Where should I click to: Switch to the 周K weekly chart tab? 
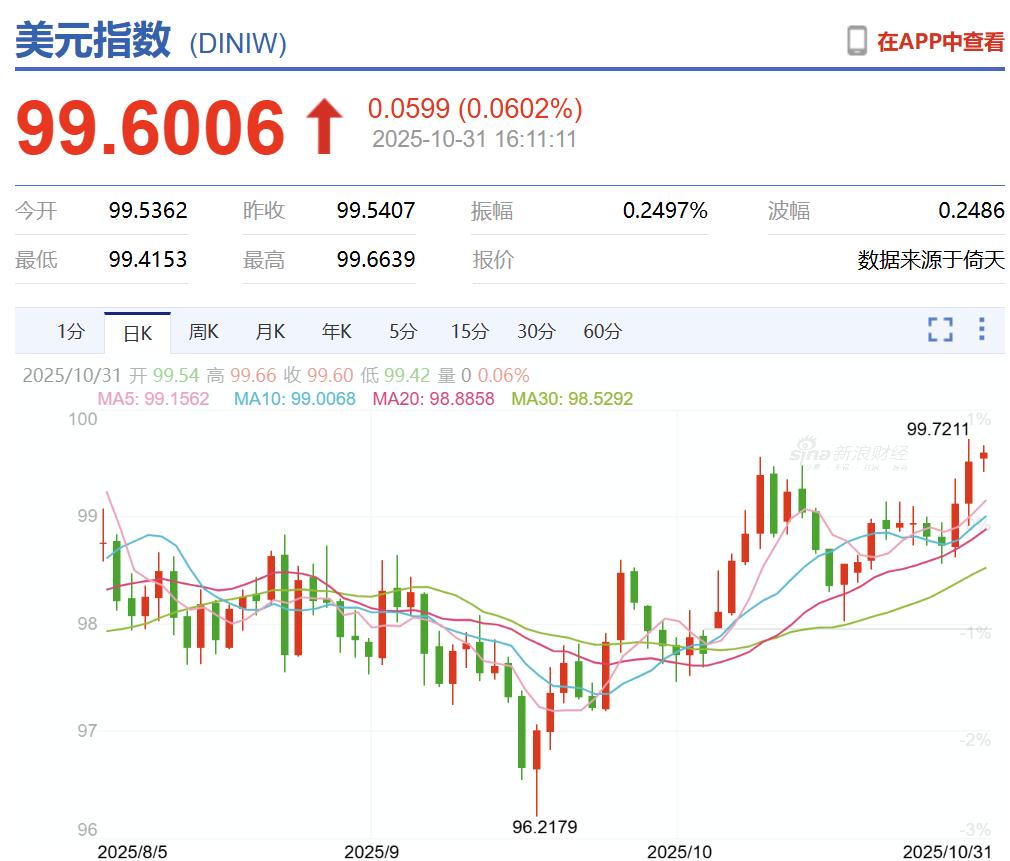[x=203, y=331]
